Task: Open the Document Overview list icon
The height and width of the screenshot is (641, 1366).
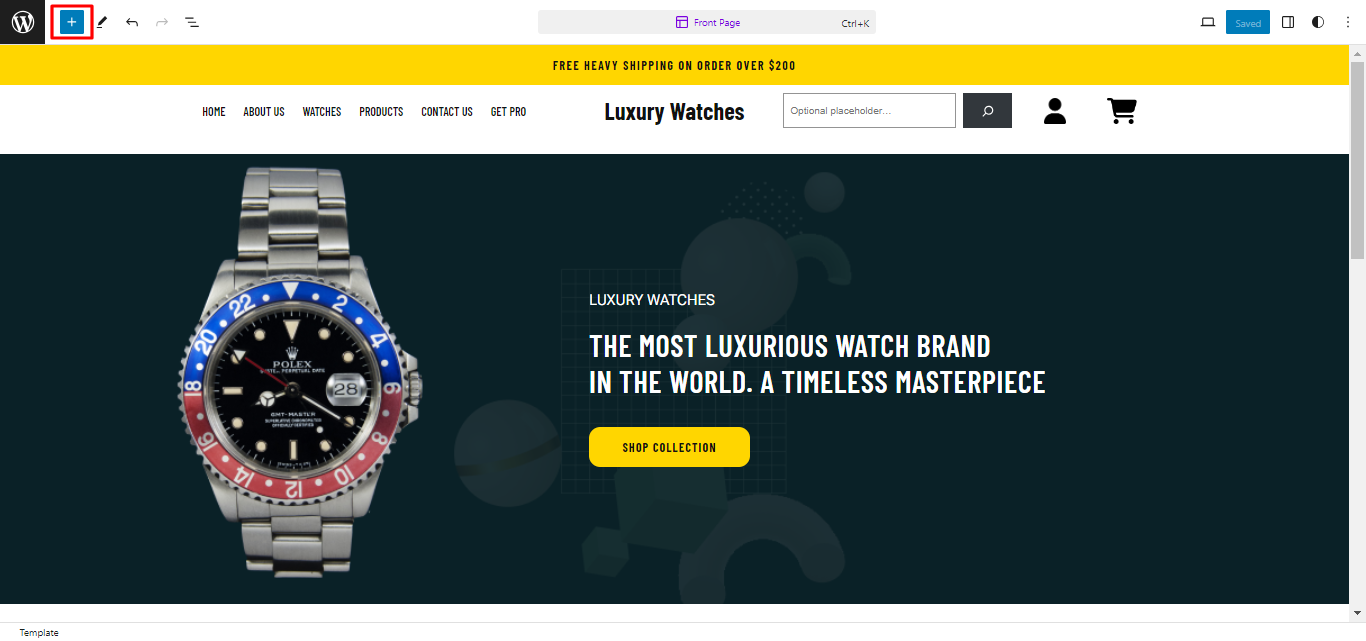Action: [192, 22]
